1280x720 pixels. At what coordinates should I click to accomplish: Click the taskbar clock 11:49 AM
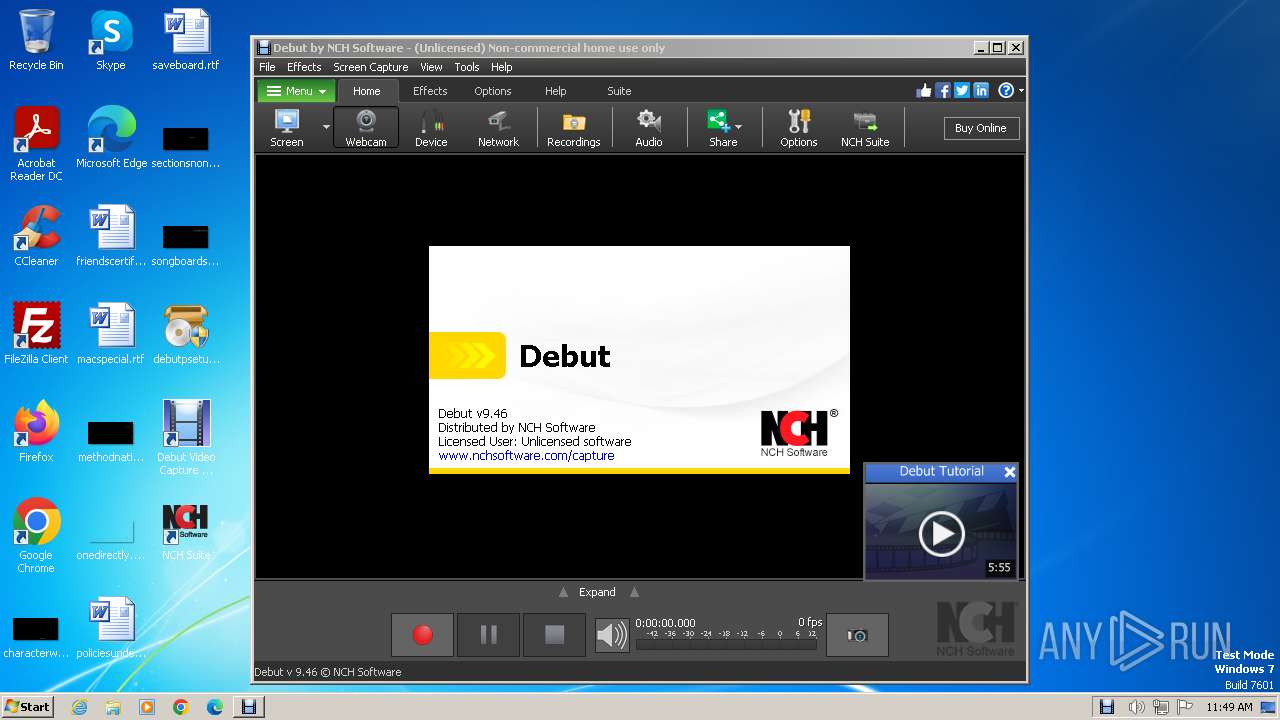pyautogui.click(x=1229, y=707)
